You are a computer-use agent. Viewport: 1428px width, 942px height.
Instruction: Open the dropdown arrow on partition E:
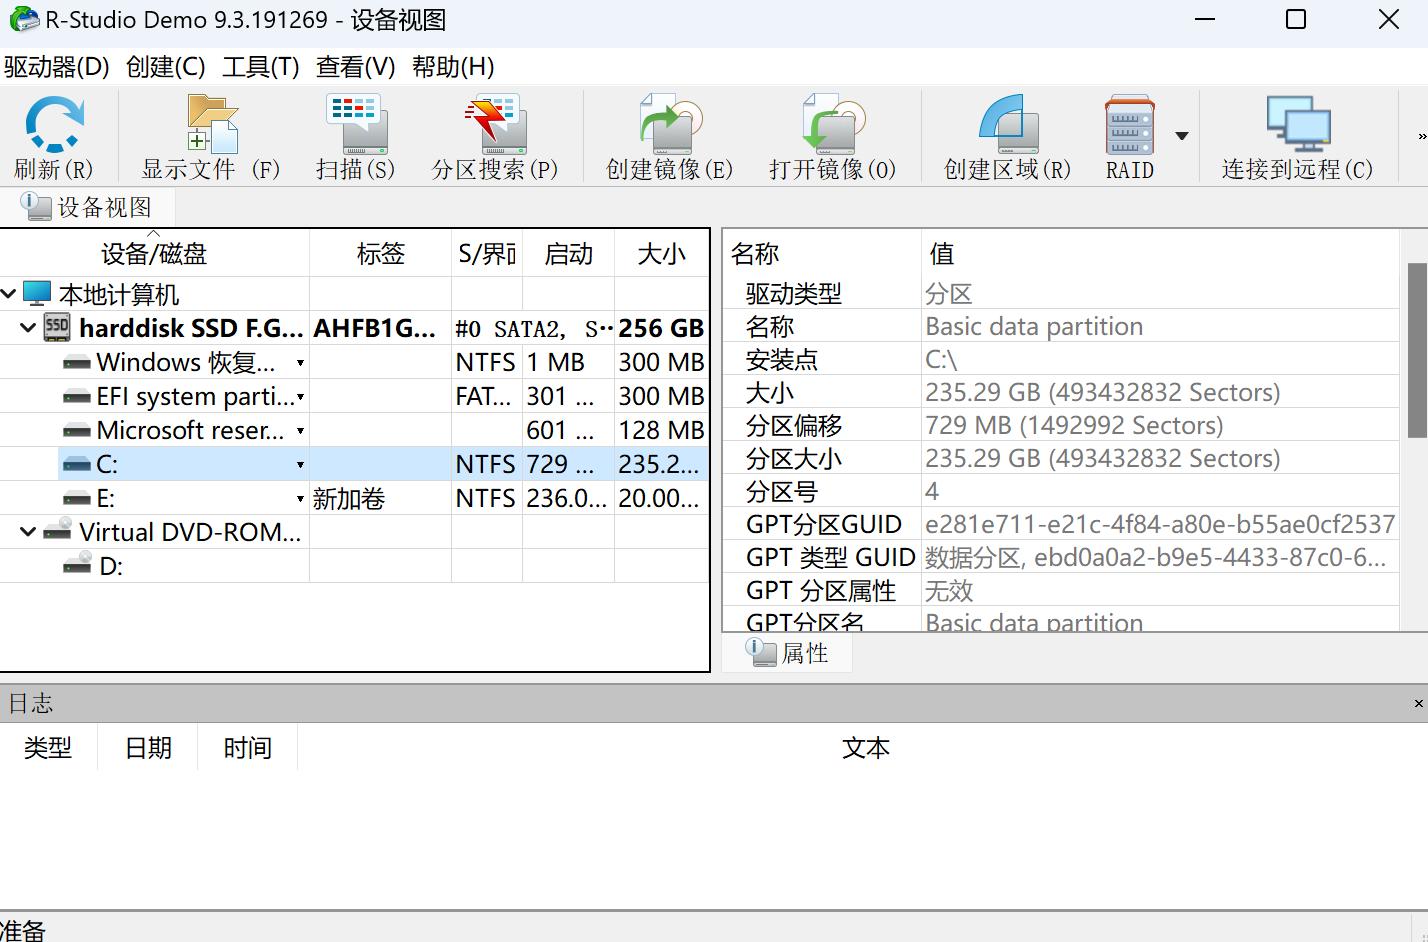(x=299, y=498)
